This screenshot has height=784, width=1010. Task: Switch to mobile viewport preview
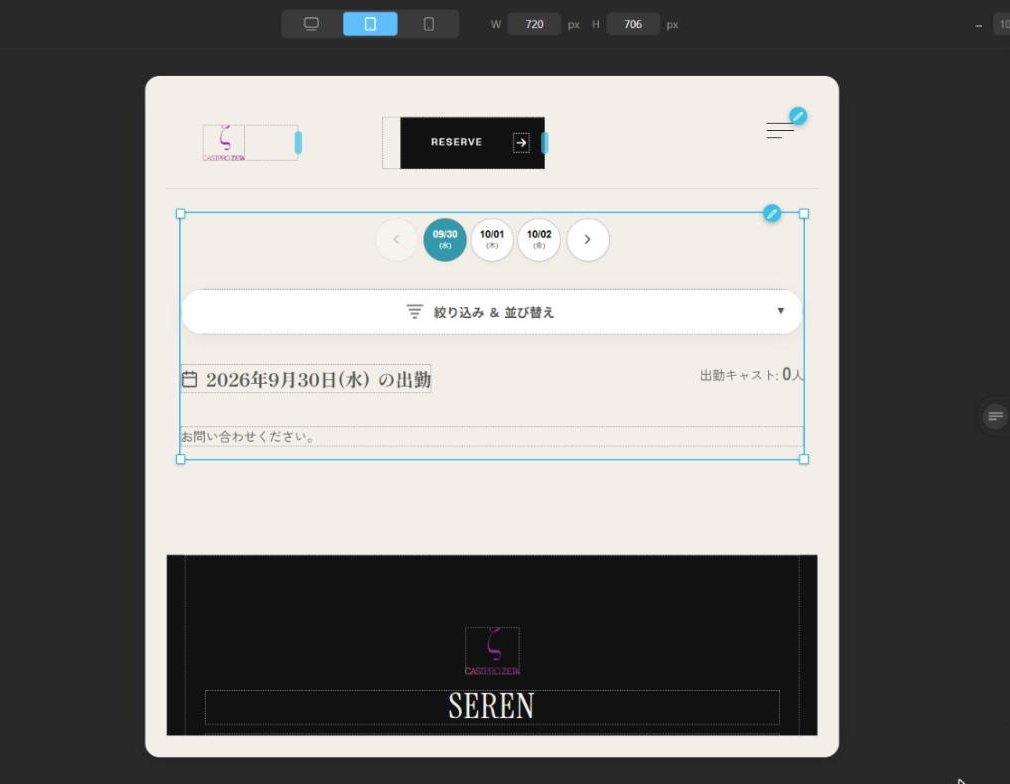coord(428,24)
